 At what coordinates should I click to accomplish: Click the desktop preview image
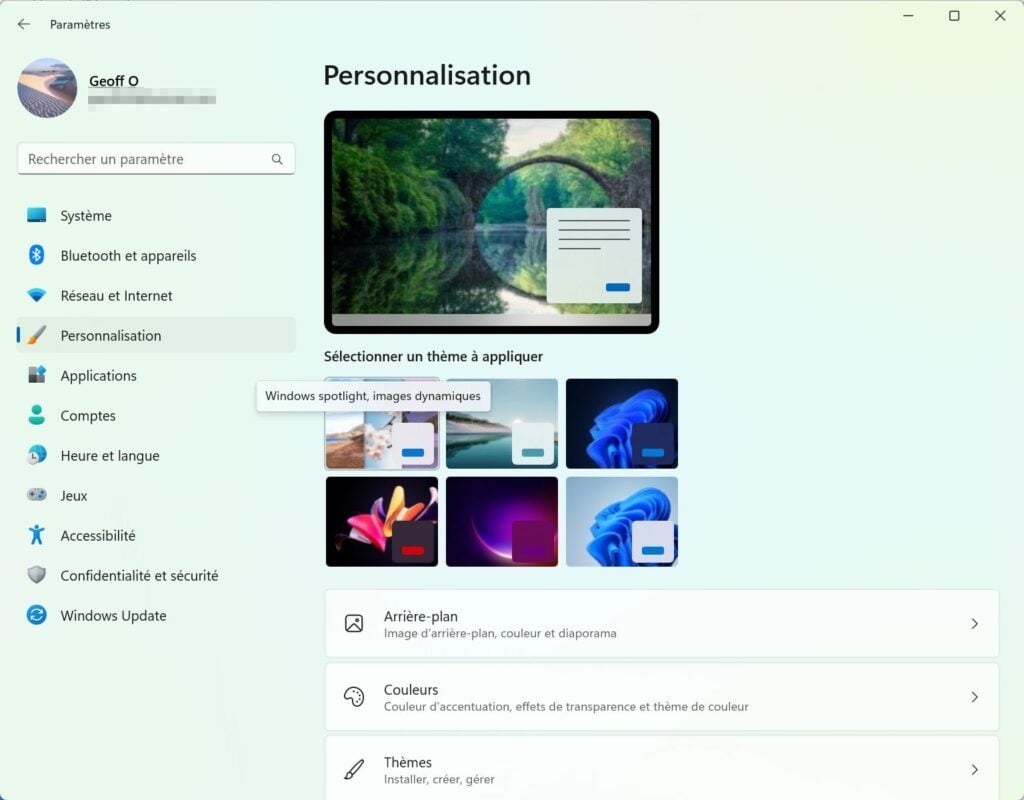pyautogui.click(x=491, y=222)
